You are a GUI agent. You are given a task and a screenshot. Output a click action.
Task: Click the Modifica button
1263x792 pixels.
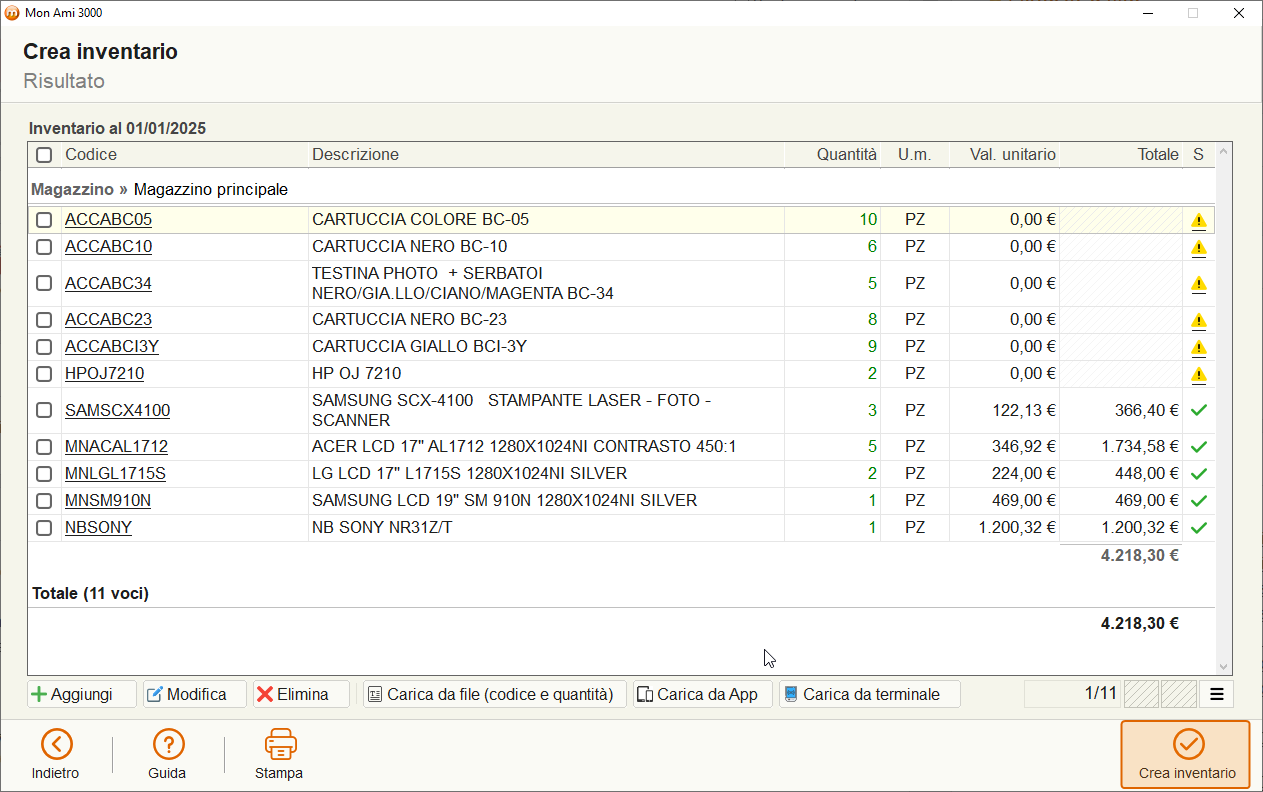[x=195, y=694]
